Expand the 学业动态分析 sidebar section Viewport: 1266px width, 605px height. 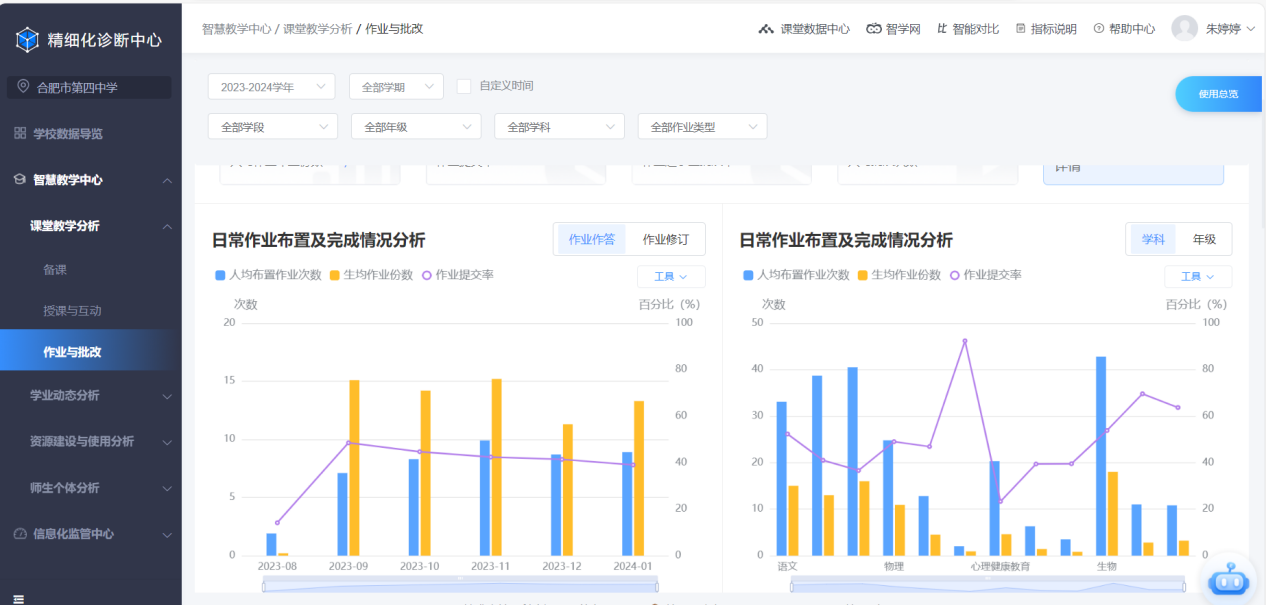pyautogui.click(x=90, y=395)
